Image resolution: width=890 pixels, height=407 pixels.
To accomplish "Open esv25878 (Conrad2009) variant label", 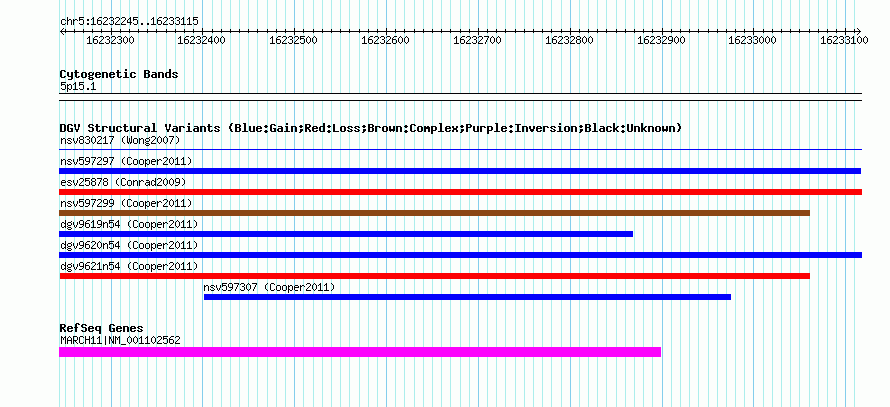I will point(123,182).
